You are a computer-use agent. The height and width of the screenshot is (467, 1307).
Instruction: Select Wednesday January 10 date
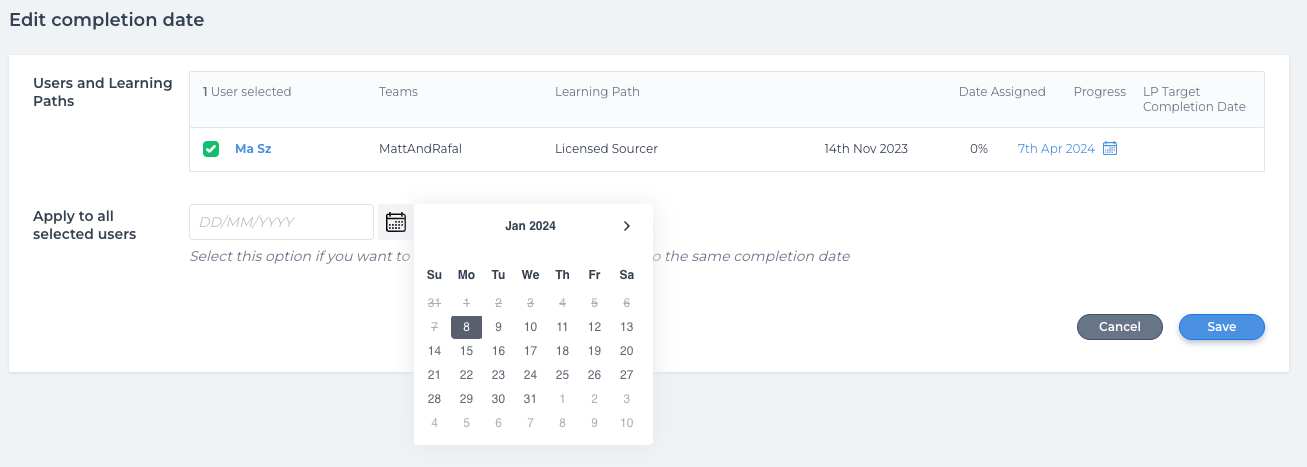click(530, 327)
